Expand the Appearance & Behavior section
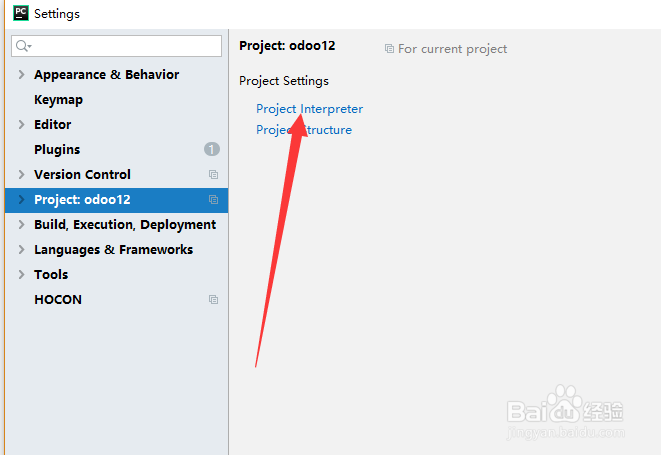The height and width of the screenshot is (455, 661). [x=21, y=74]
